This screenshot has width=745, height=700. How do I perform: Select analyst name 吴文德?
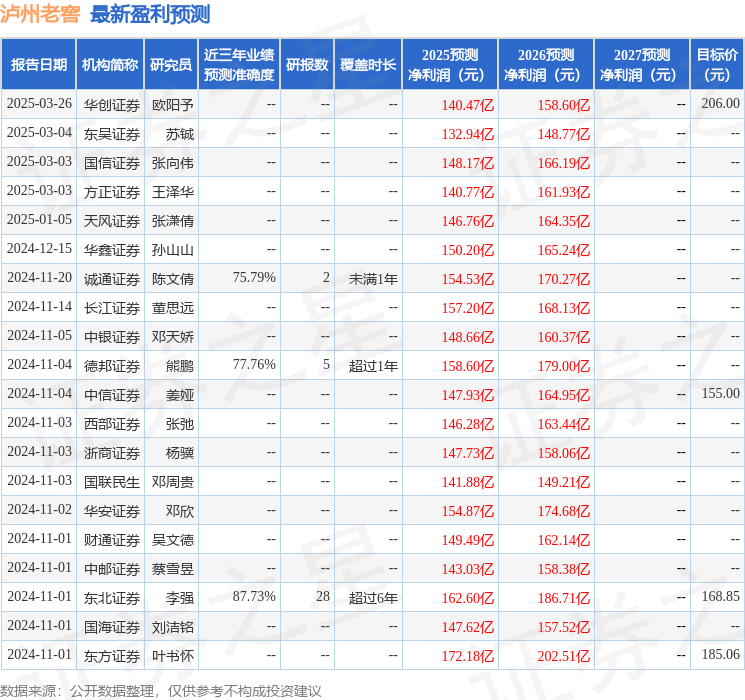click(172, 540)
